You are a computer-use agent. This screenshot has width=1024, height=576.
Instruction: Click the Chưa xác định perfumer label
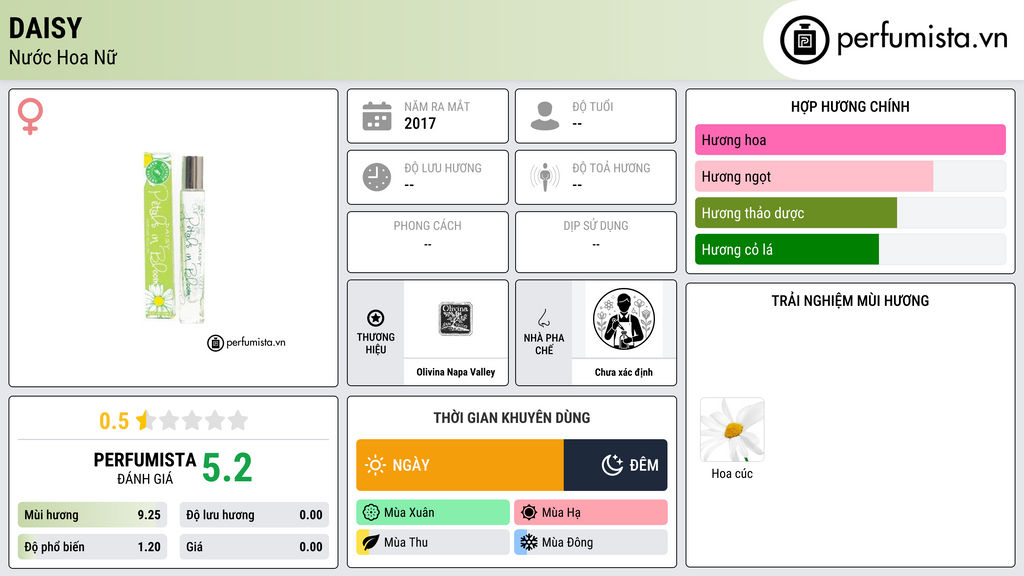click(x=624, y=372)
